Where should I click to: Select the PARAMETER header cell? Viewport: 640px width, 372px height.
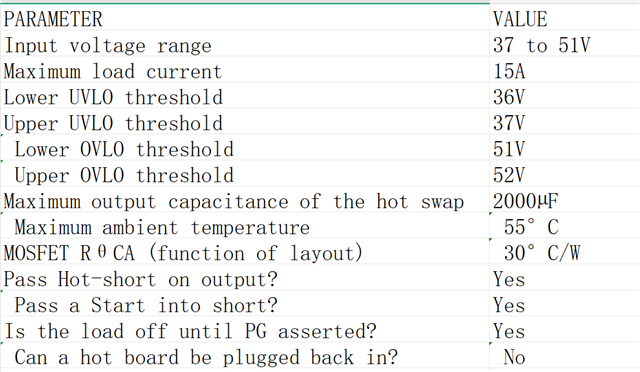245,18
